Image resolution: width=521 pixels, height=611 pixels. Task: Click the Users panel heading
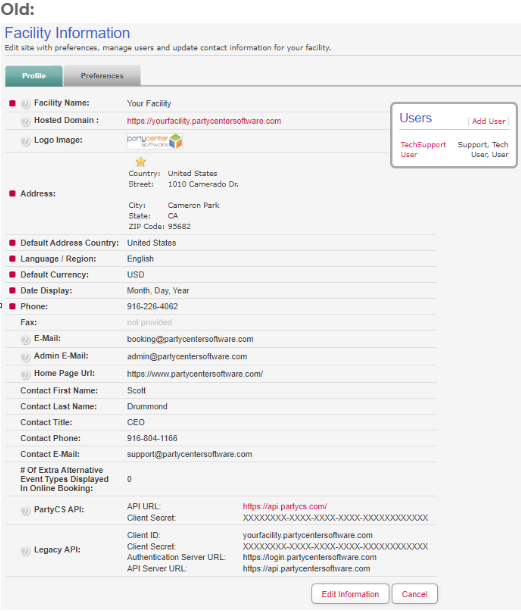(x=415, y=118)
